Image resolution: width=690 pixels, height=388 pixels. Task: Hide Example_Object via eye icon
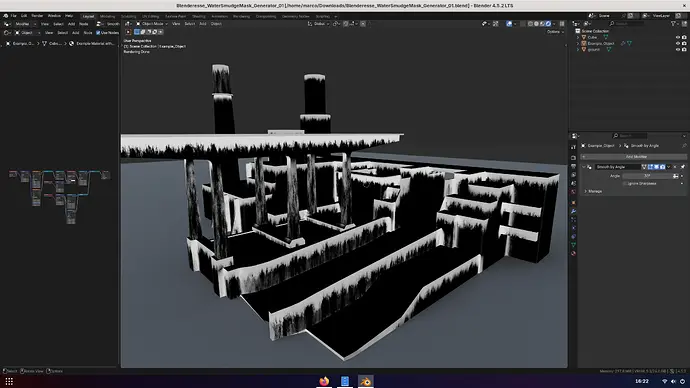(x=678, y=44)
